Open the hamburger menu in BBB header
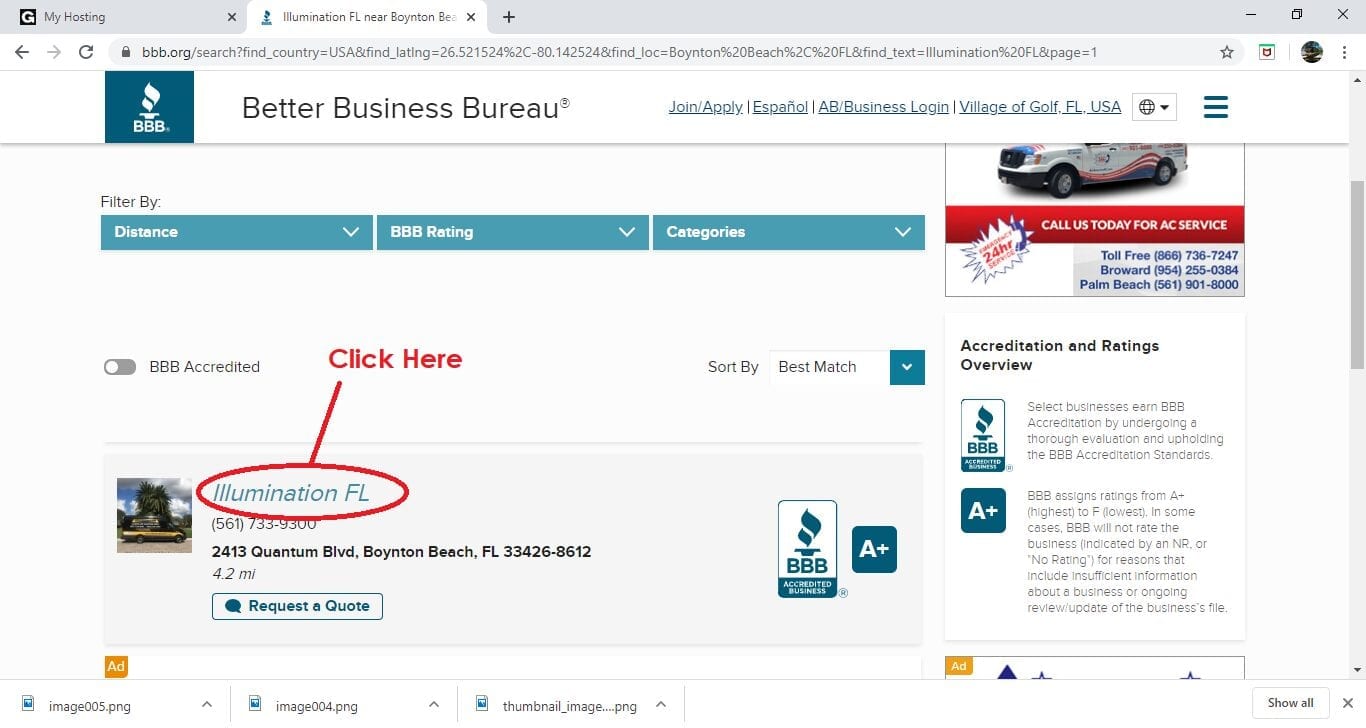 tap(1215, 107)
